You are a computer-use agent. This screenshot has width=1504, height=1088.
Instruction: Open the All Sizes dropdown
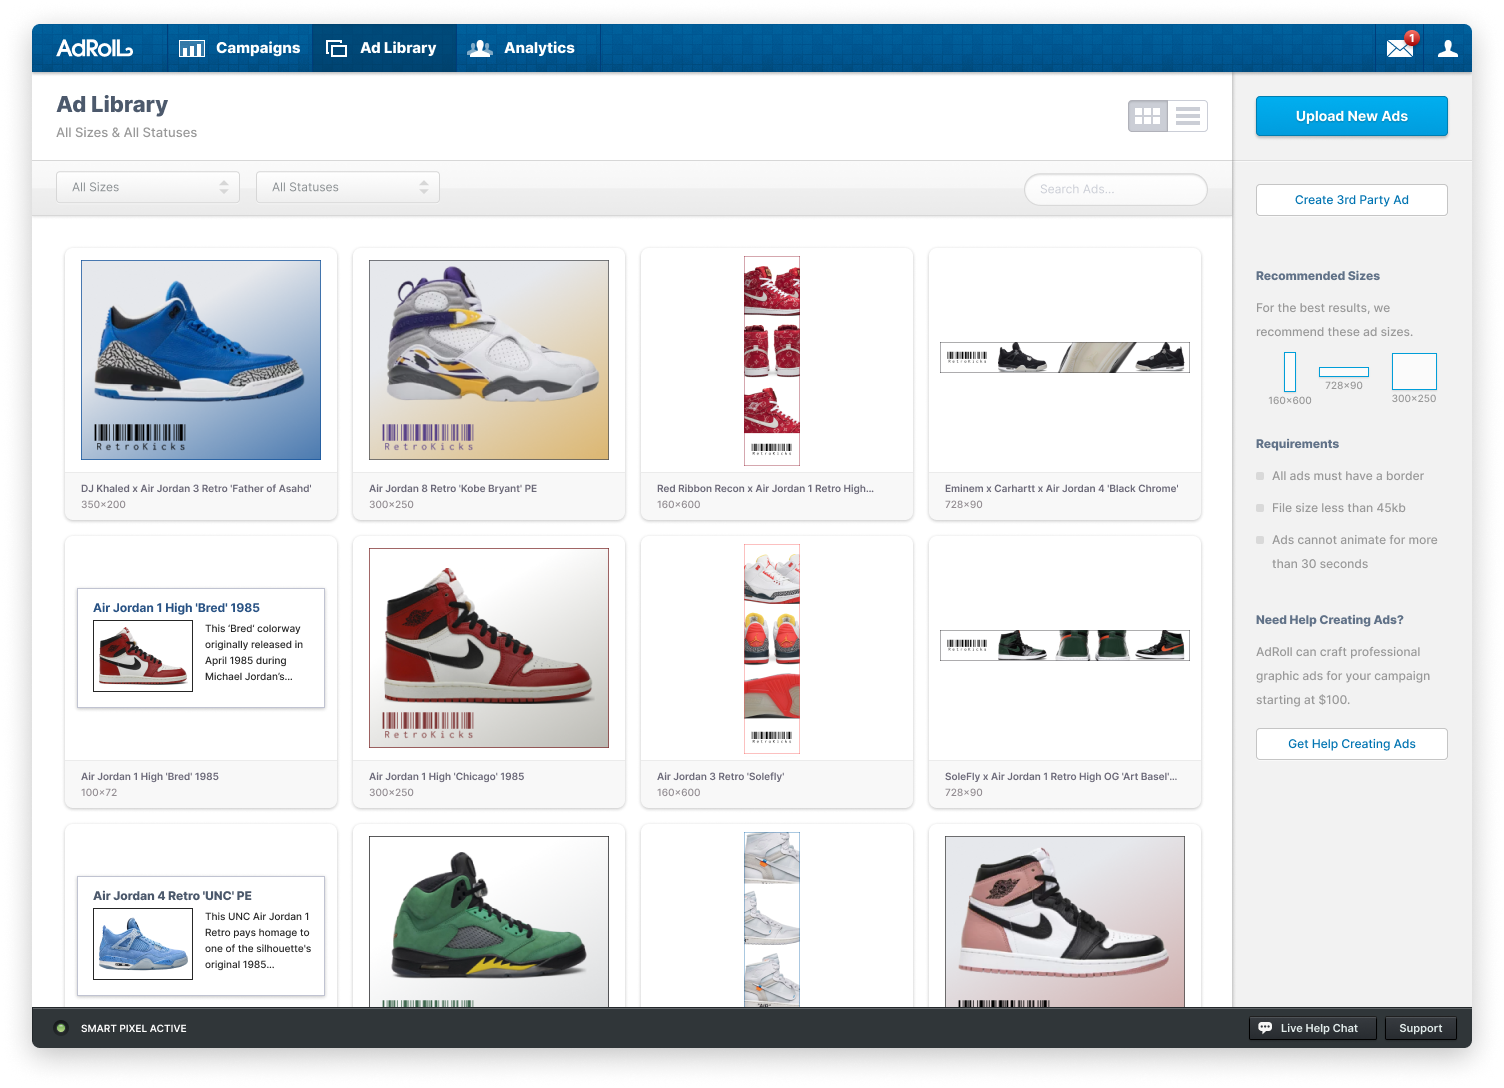tap(148, 187)
